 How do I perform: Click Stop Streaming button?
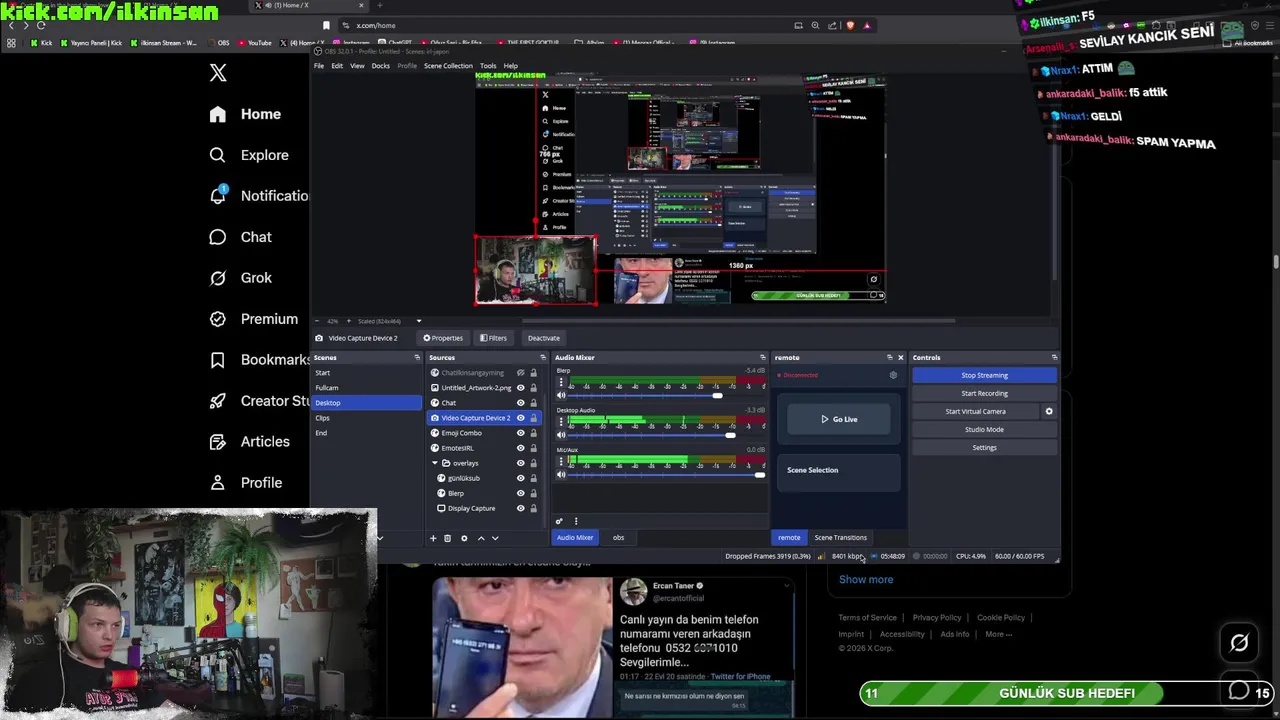984,375
